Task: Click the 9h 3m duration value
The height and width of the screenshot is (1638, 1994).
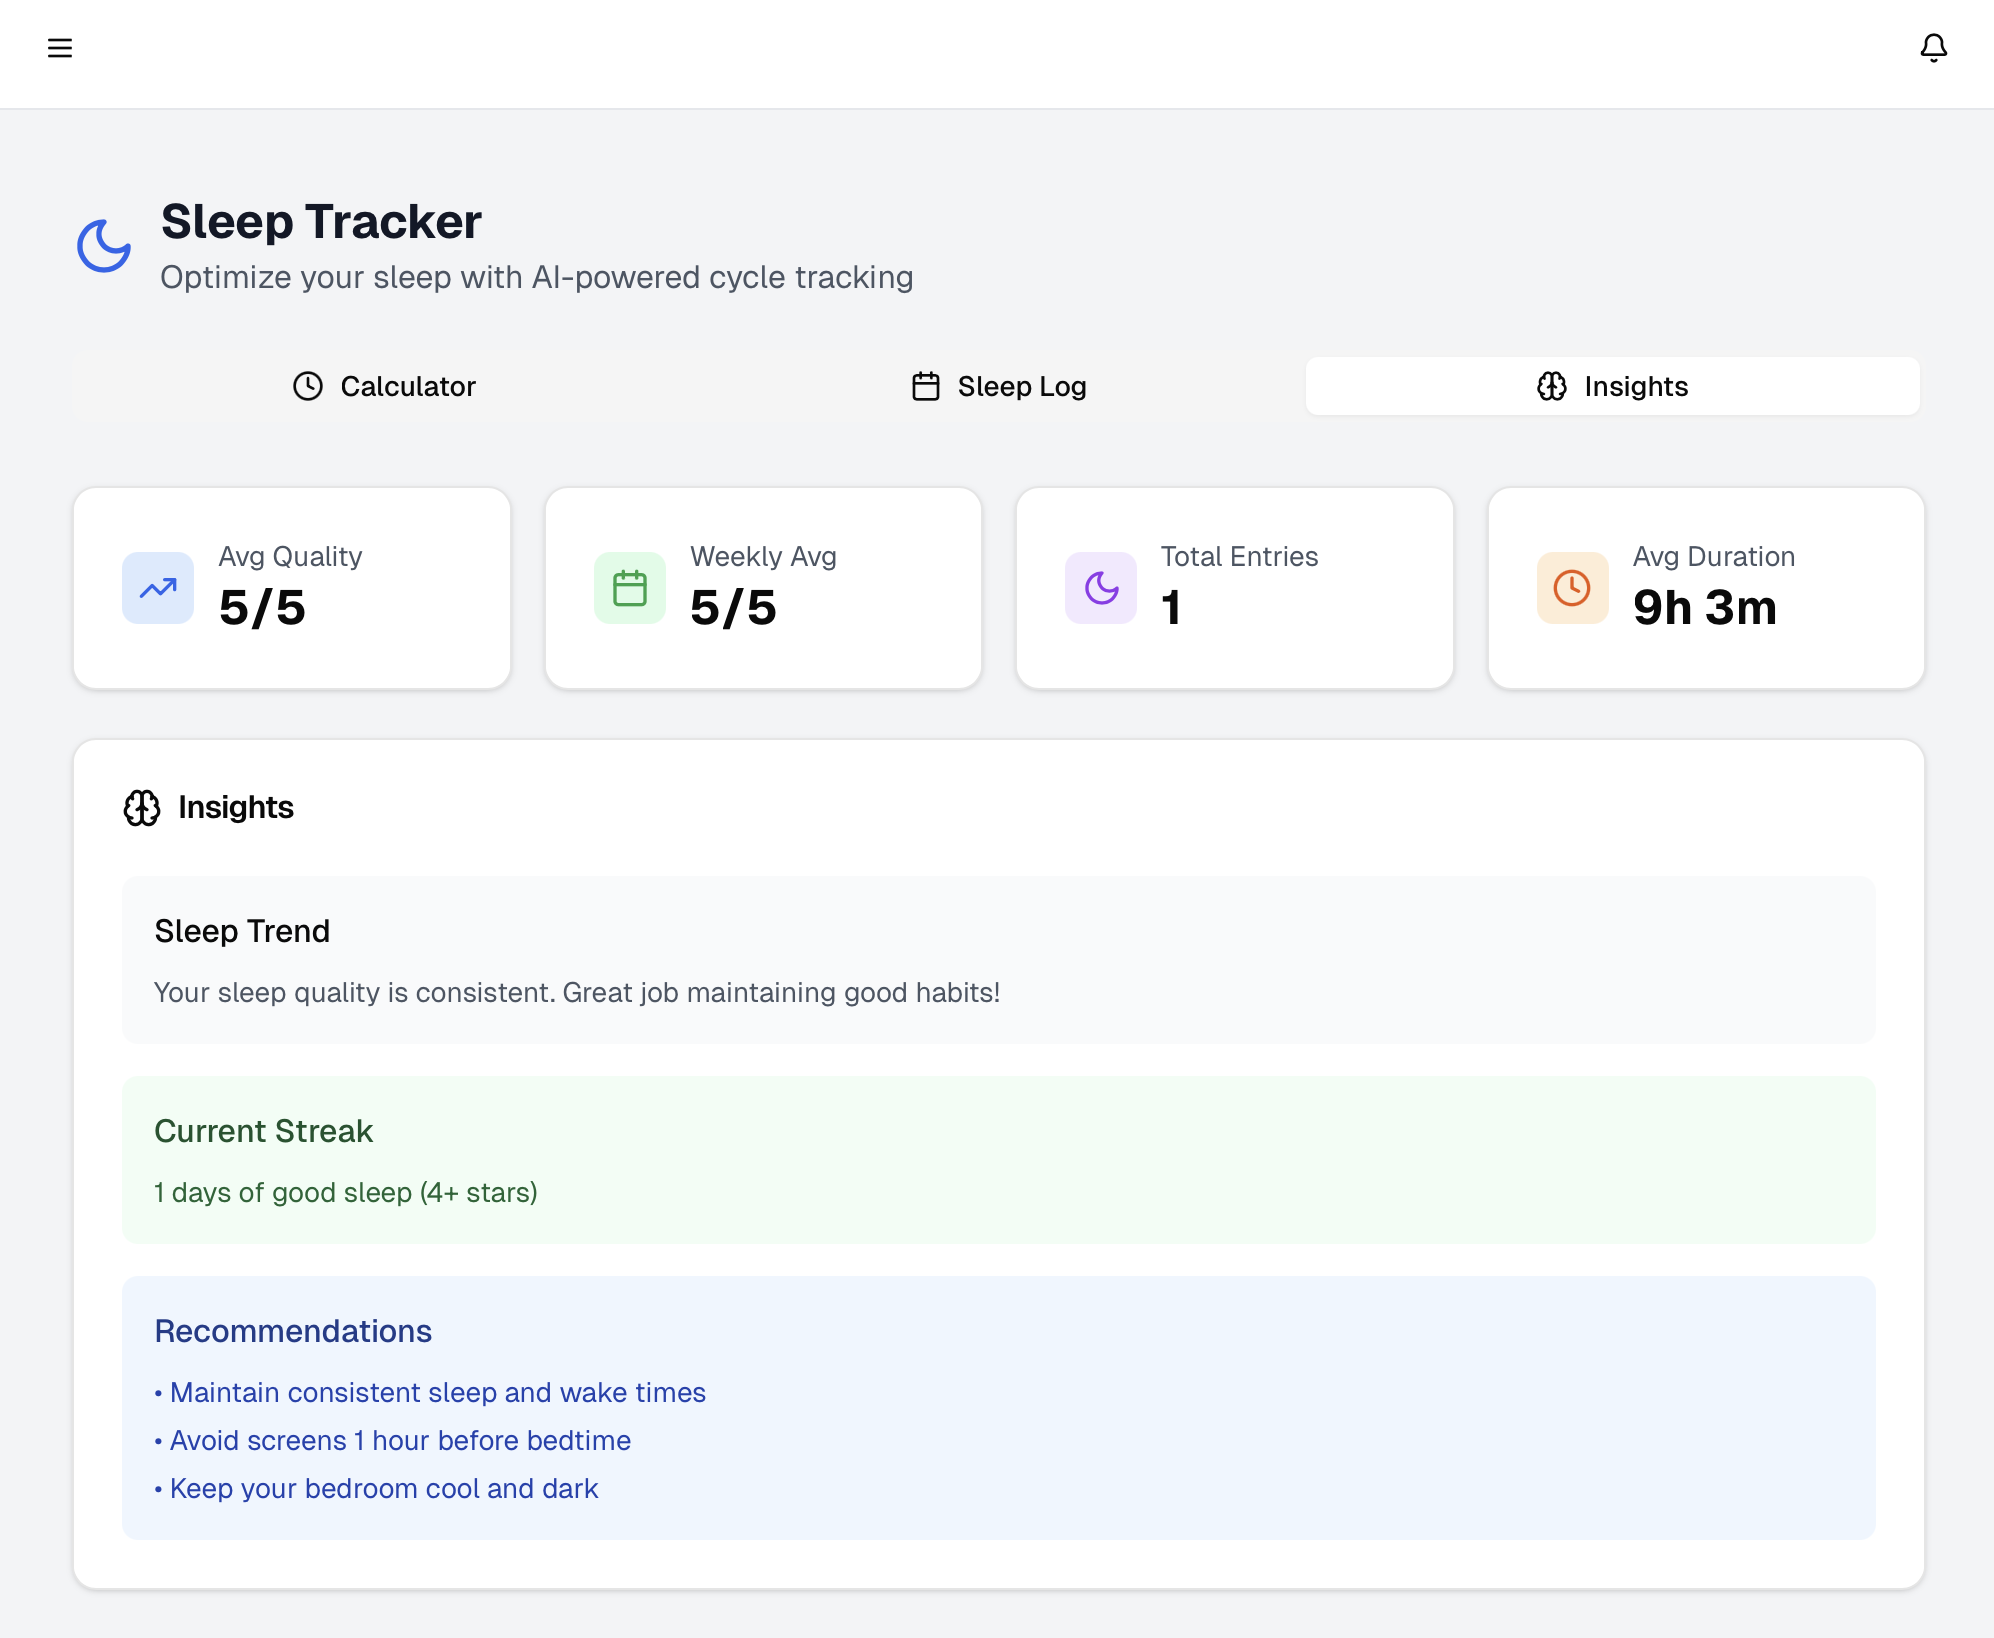Action: pyautogui.click(x=1705, y=608)
